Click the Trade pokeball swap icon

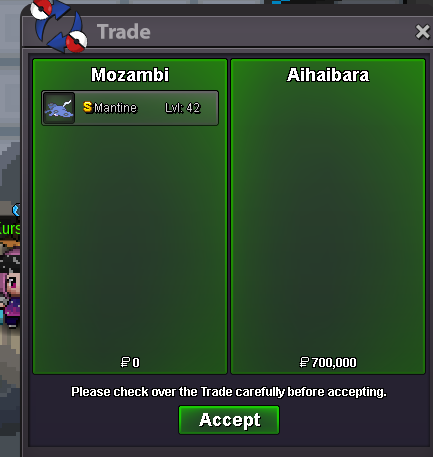(59, 27)
